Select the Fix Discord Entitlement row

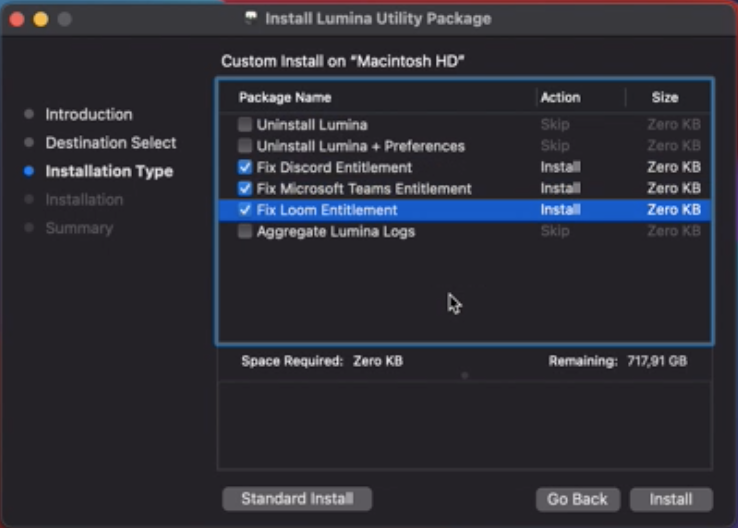click(x=465, y=167)
